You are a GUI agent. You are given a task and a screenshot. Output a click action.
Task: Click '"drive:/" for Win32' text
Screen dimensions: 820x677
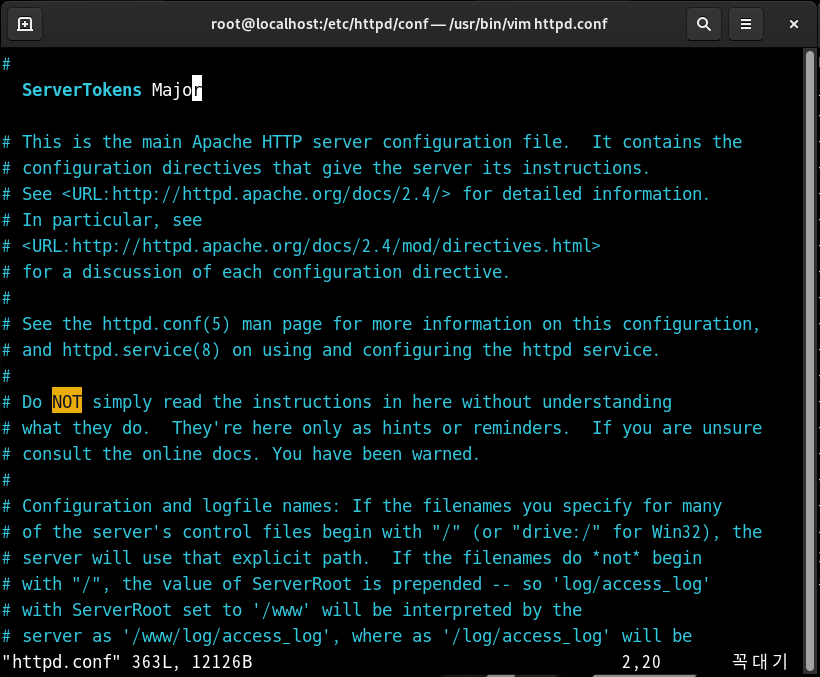(x=610, y=532)
